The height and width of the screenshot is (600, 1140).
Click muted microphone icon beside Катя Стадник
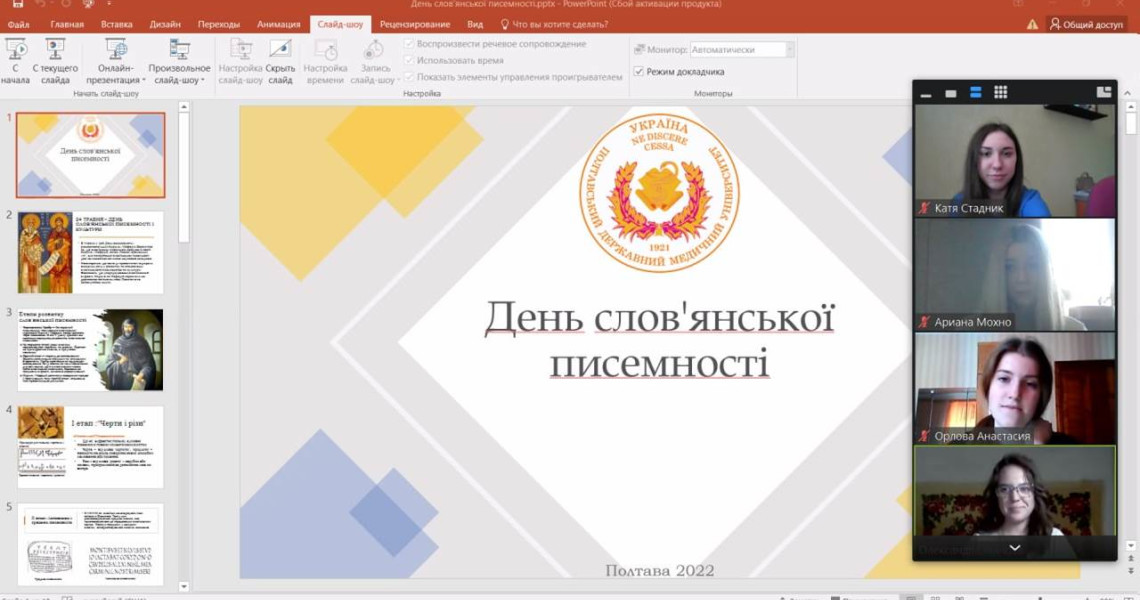click(x=924, y=208)
